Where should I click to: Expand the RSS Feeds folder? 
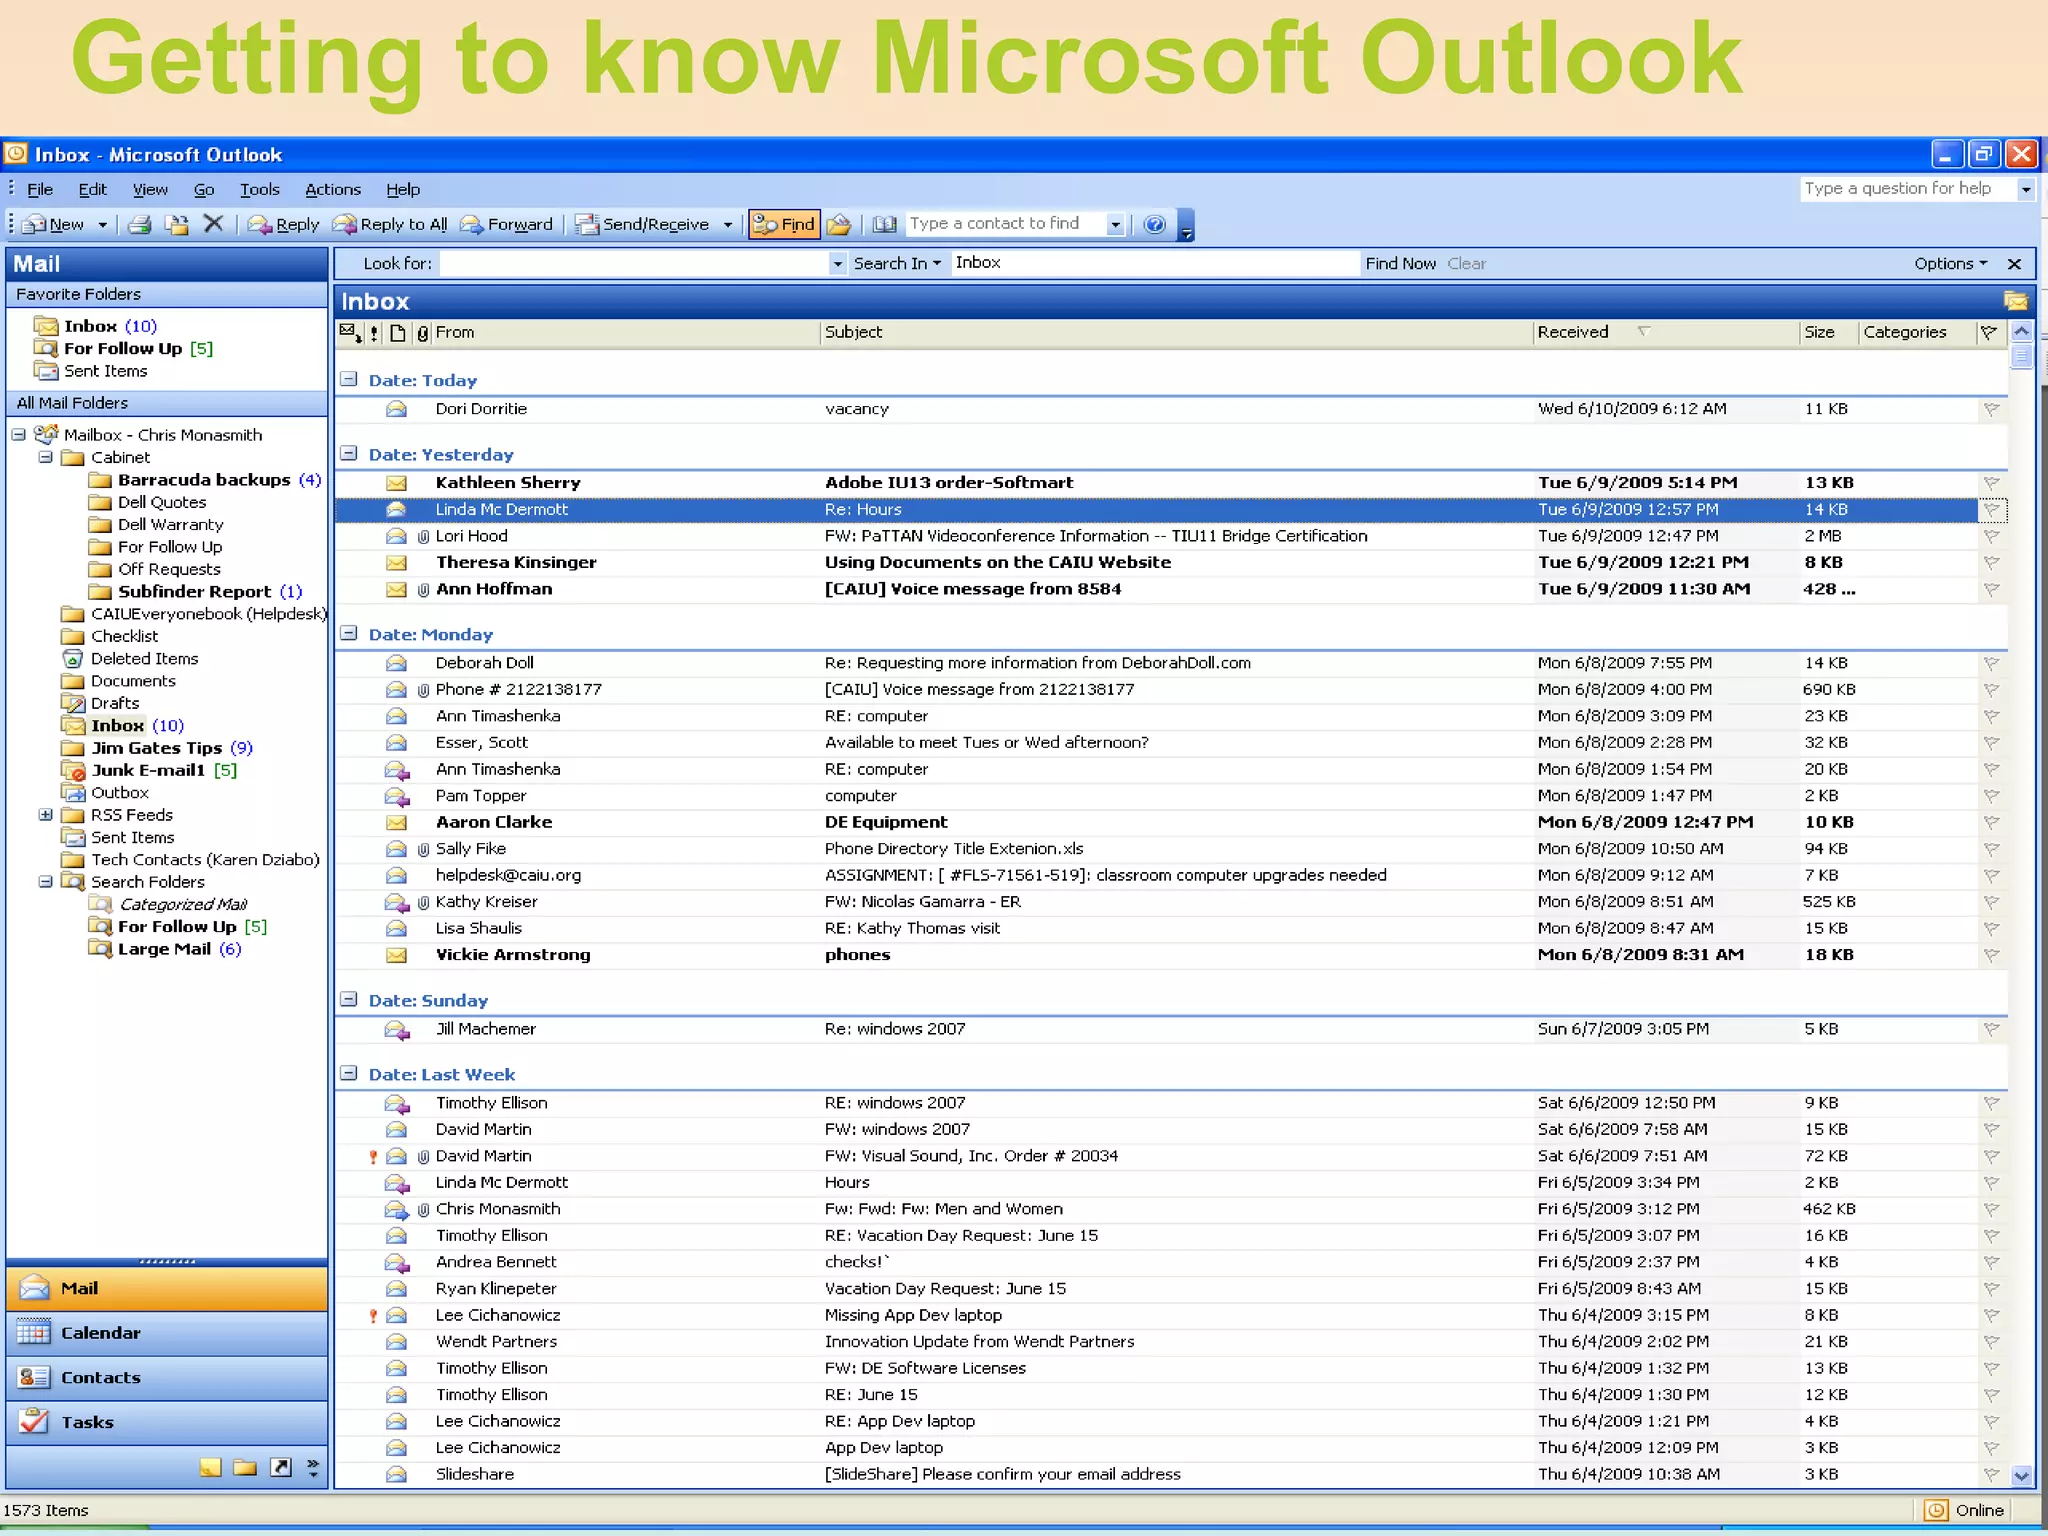click(46, 815)
